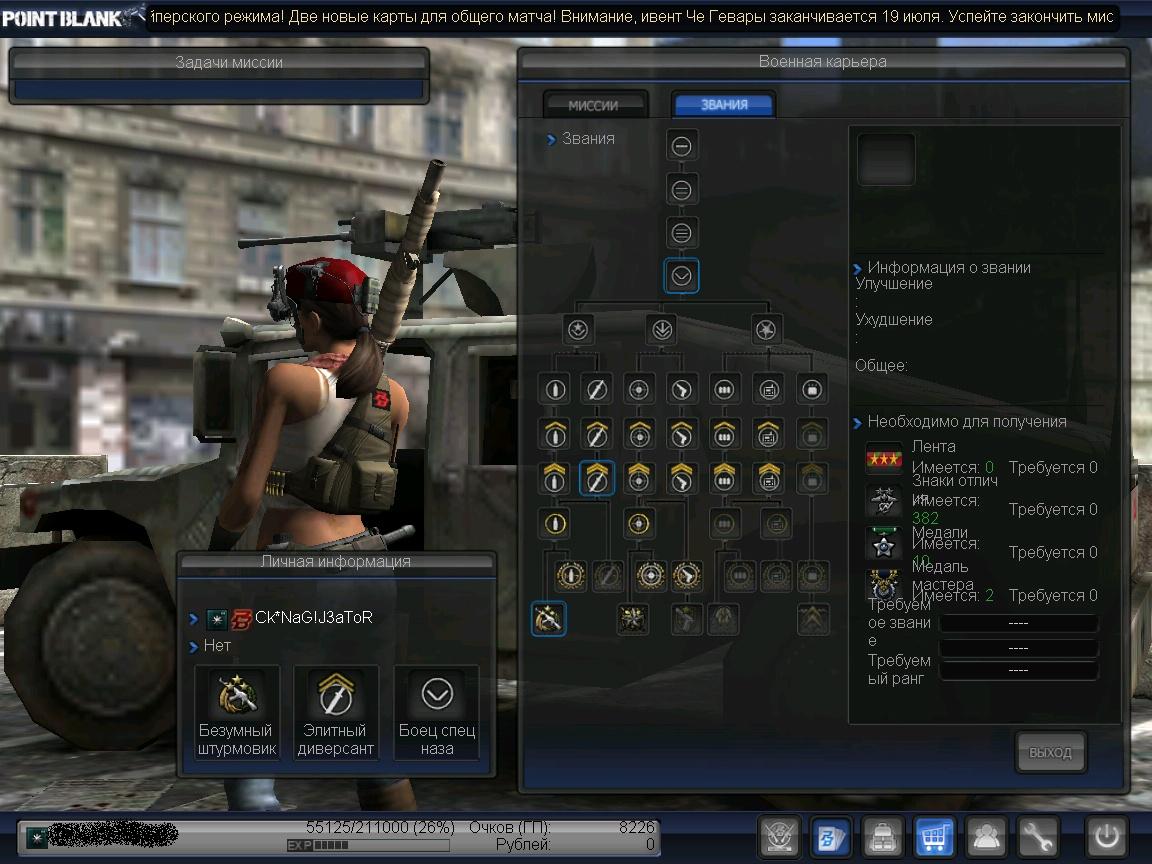The width and height of the screenshot is (1152, 864).
Task: Select the ЗВАНИЯ tab
Action: tap(724, 105)
